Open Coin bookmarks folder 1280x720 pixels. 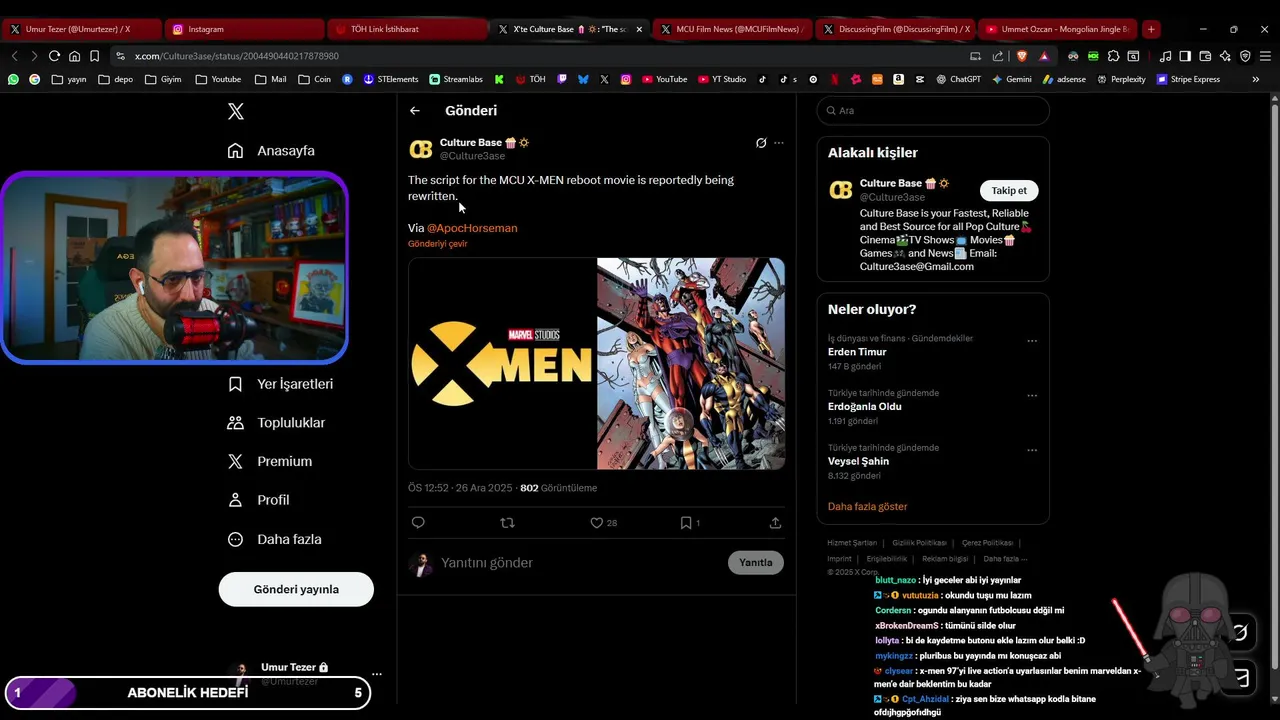coord(314,79)
